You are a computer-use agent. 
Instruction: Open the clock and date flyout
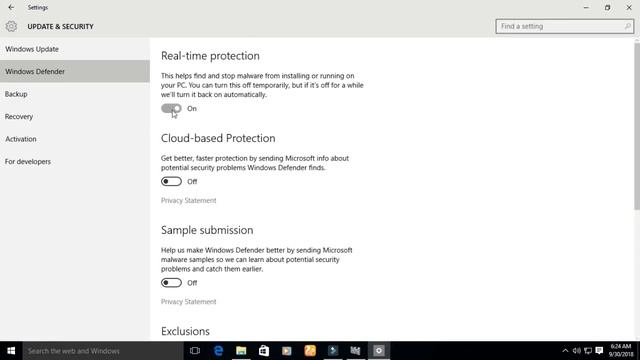click(x=620, y=351)
